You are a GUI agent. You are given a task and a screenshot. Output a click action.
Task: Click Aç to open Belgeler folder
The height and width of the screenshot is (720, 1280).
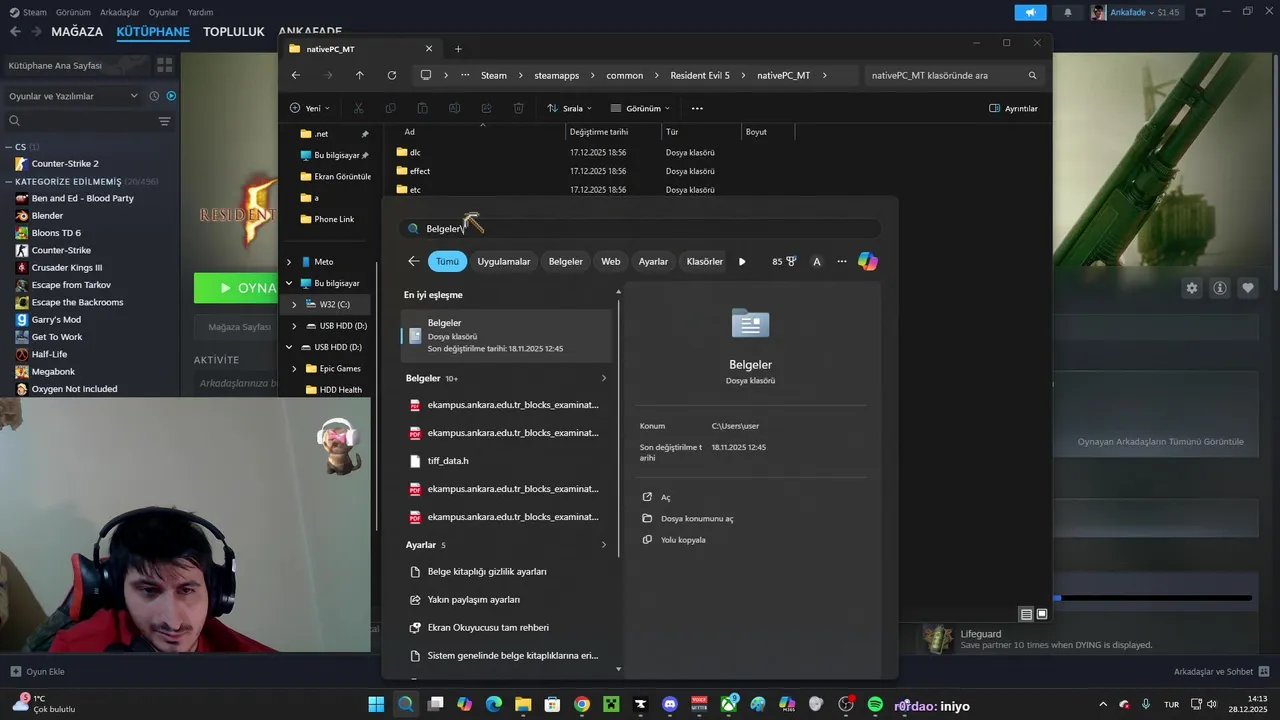click(665, 497)
